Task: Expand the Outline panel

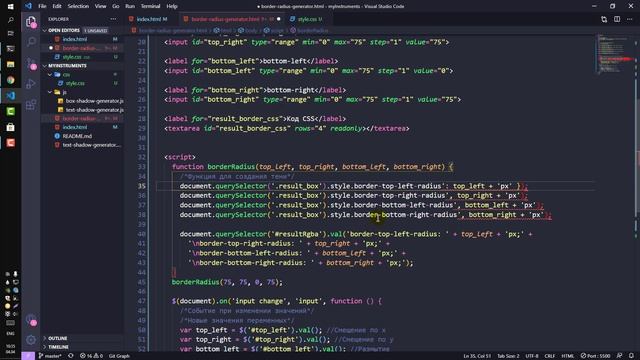Action: pos(58,338)
